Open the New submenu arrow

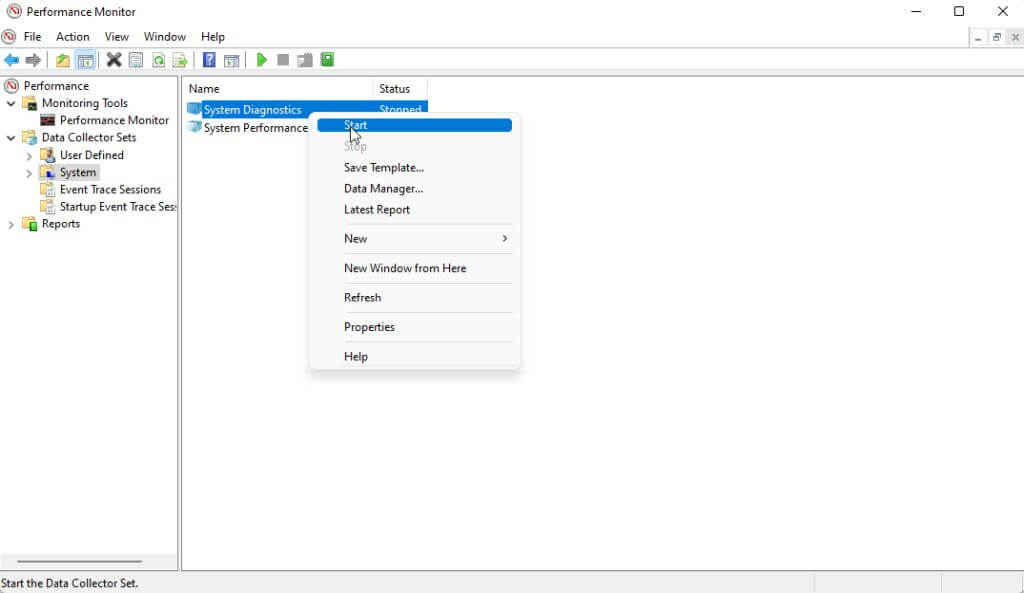coord(504,238)
